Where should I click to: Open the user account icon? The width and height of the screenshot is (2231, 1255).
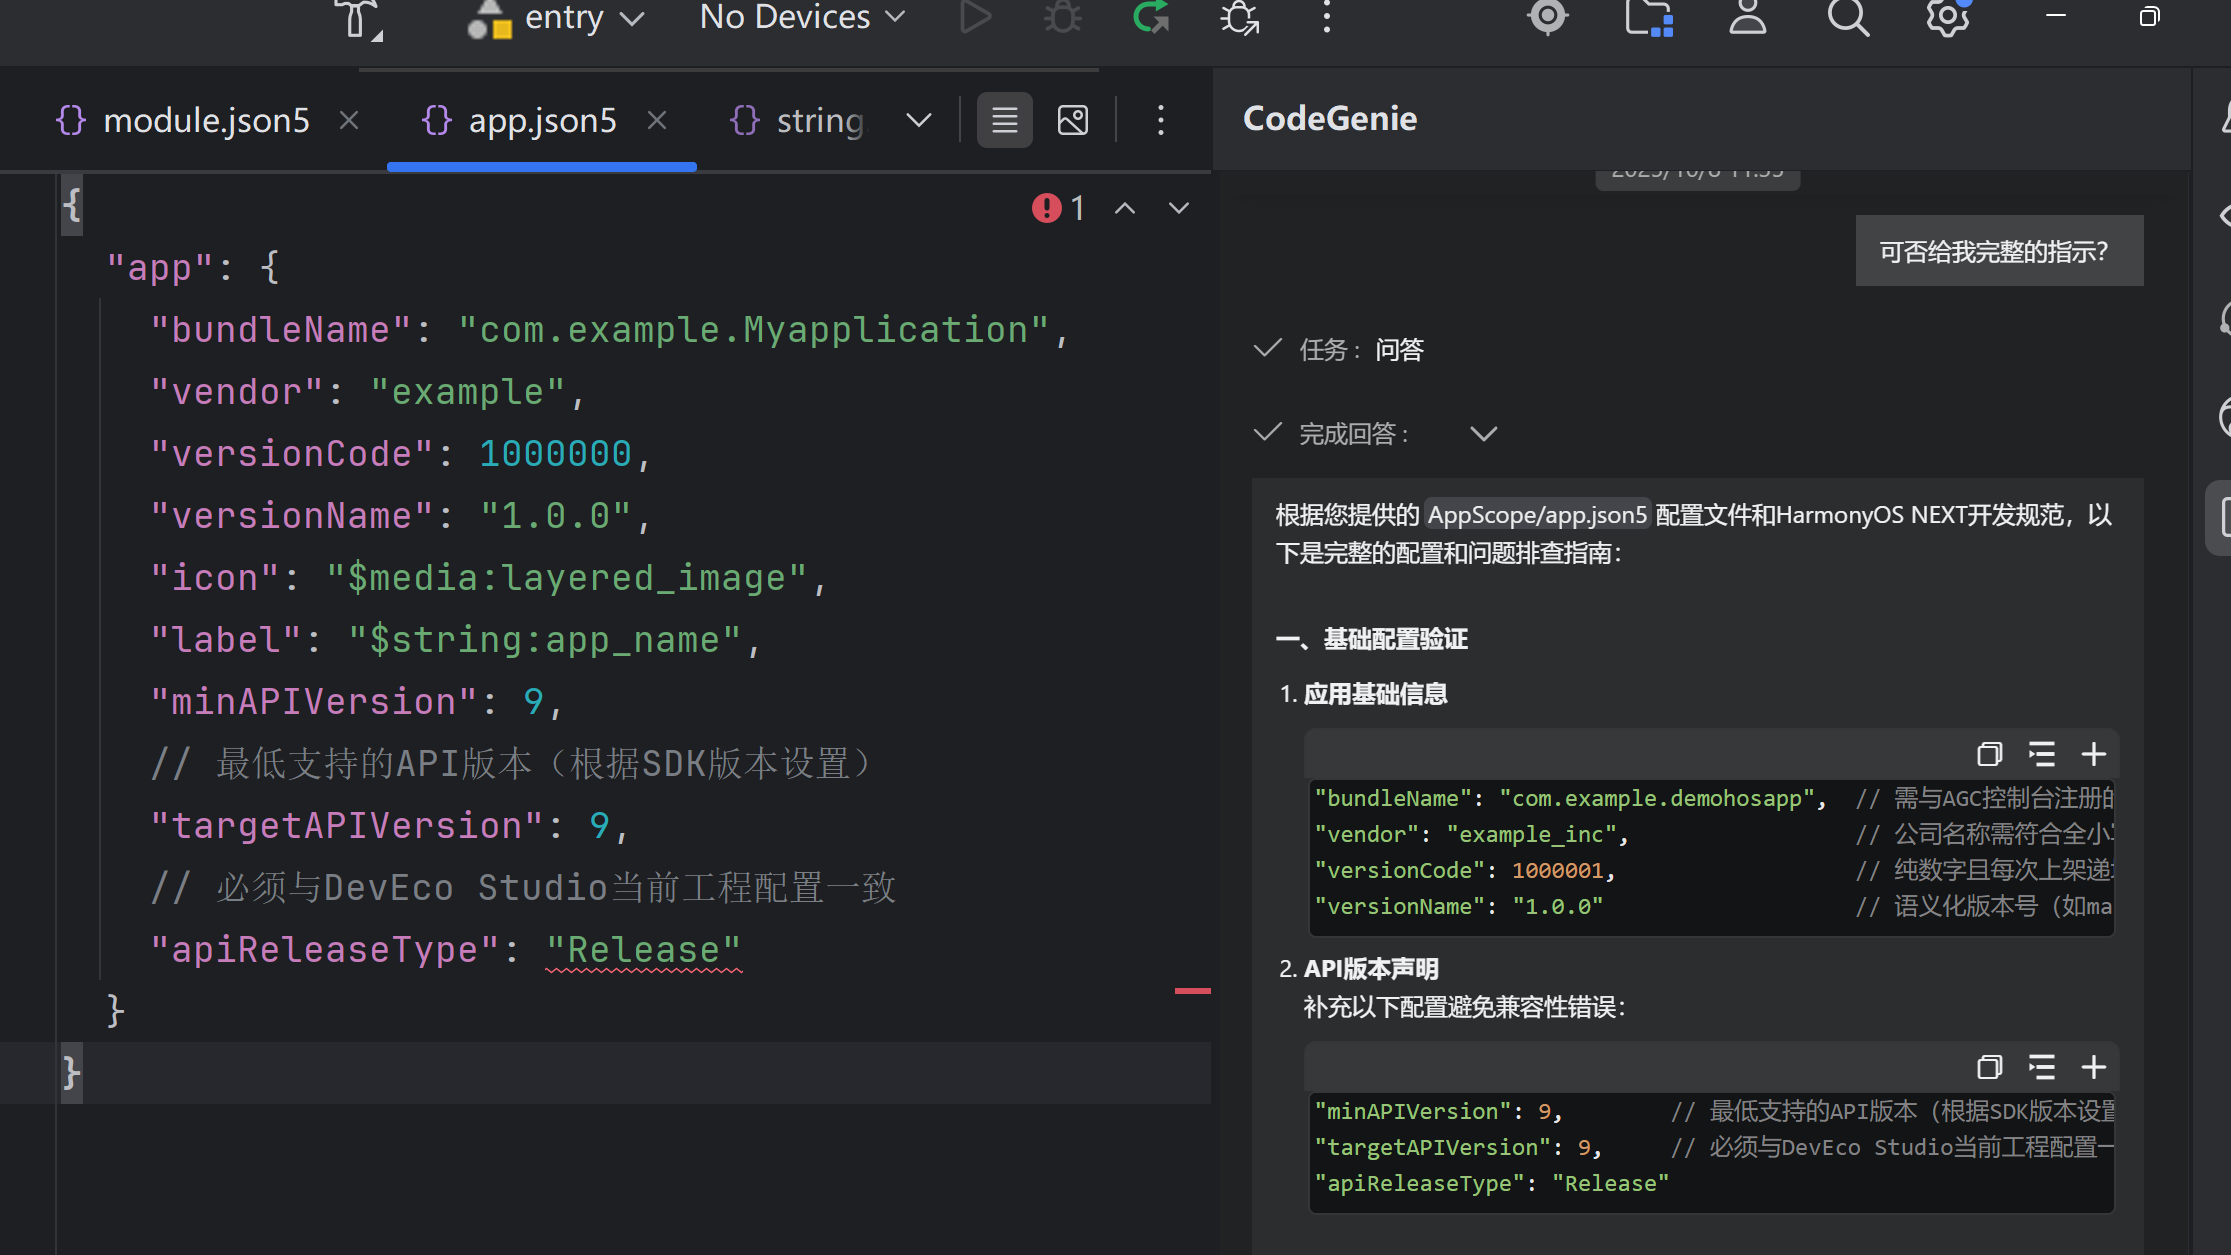click(1747, 17)
